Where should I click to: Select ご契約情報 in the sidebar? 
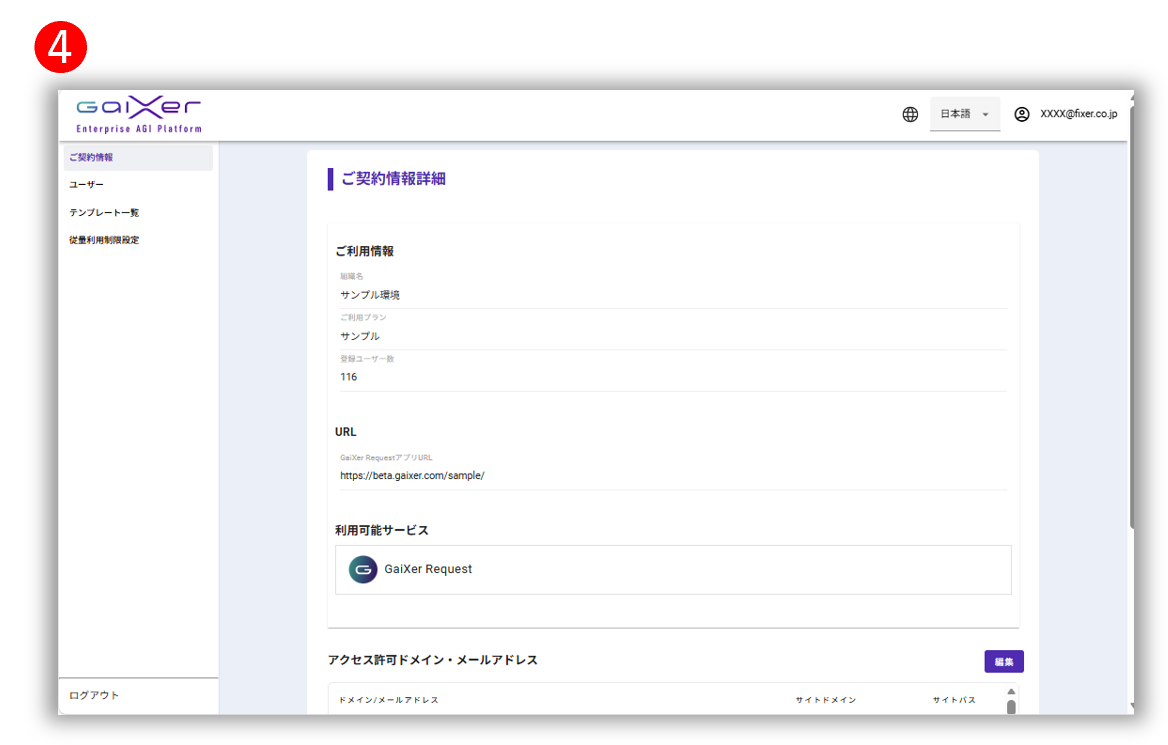click(92, 158)
